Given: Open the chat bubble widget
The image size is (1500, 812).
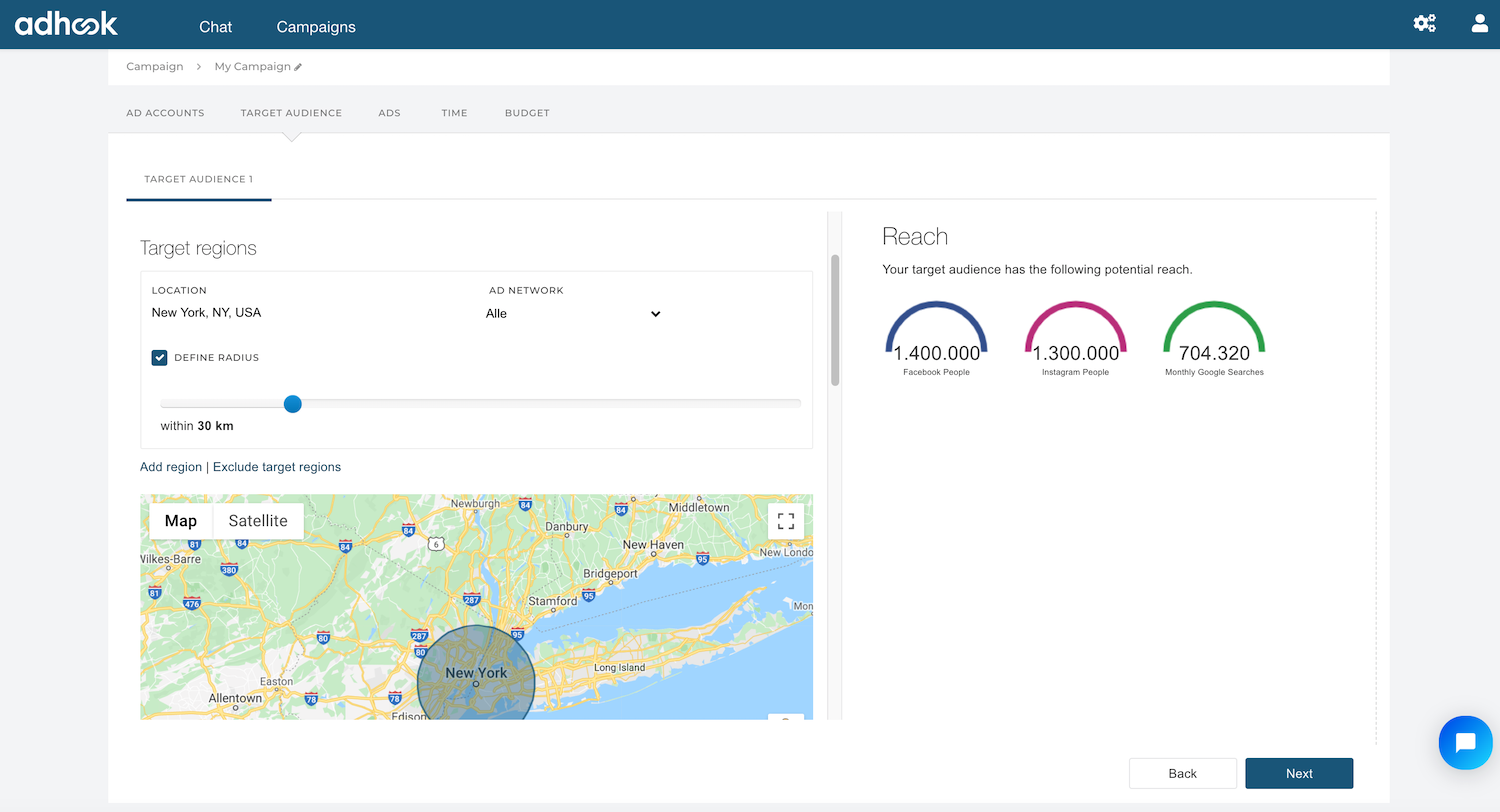Looking at the screenshot, I should click(x=1466, y=742).
